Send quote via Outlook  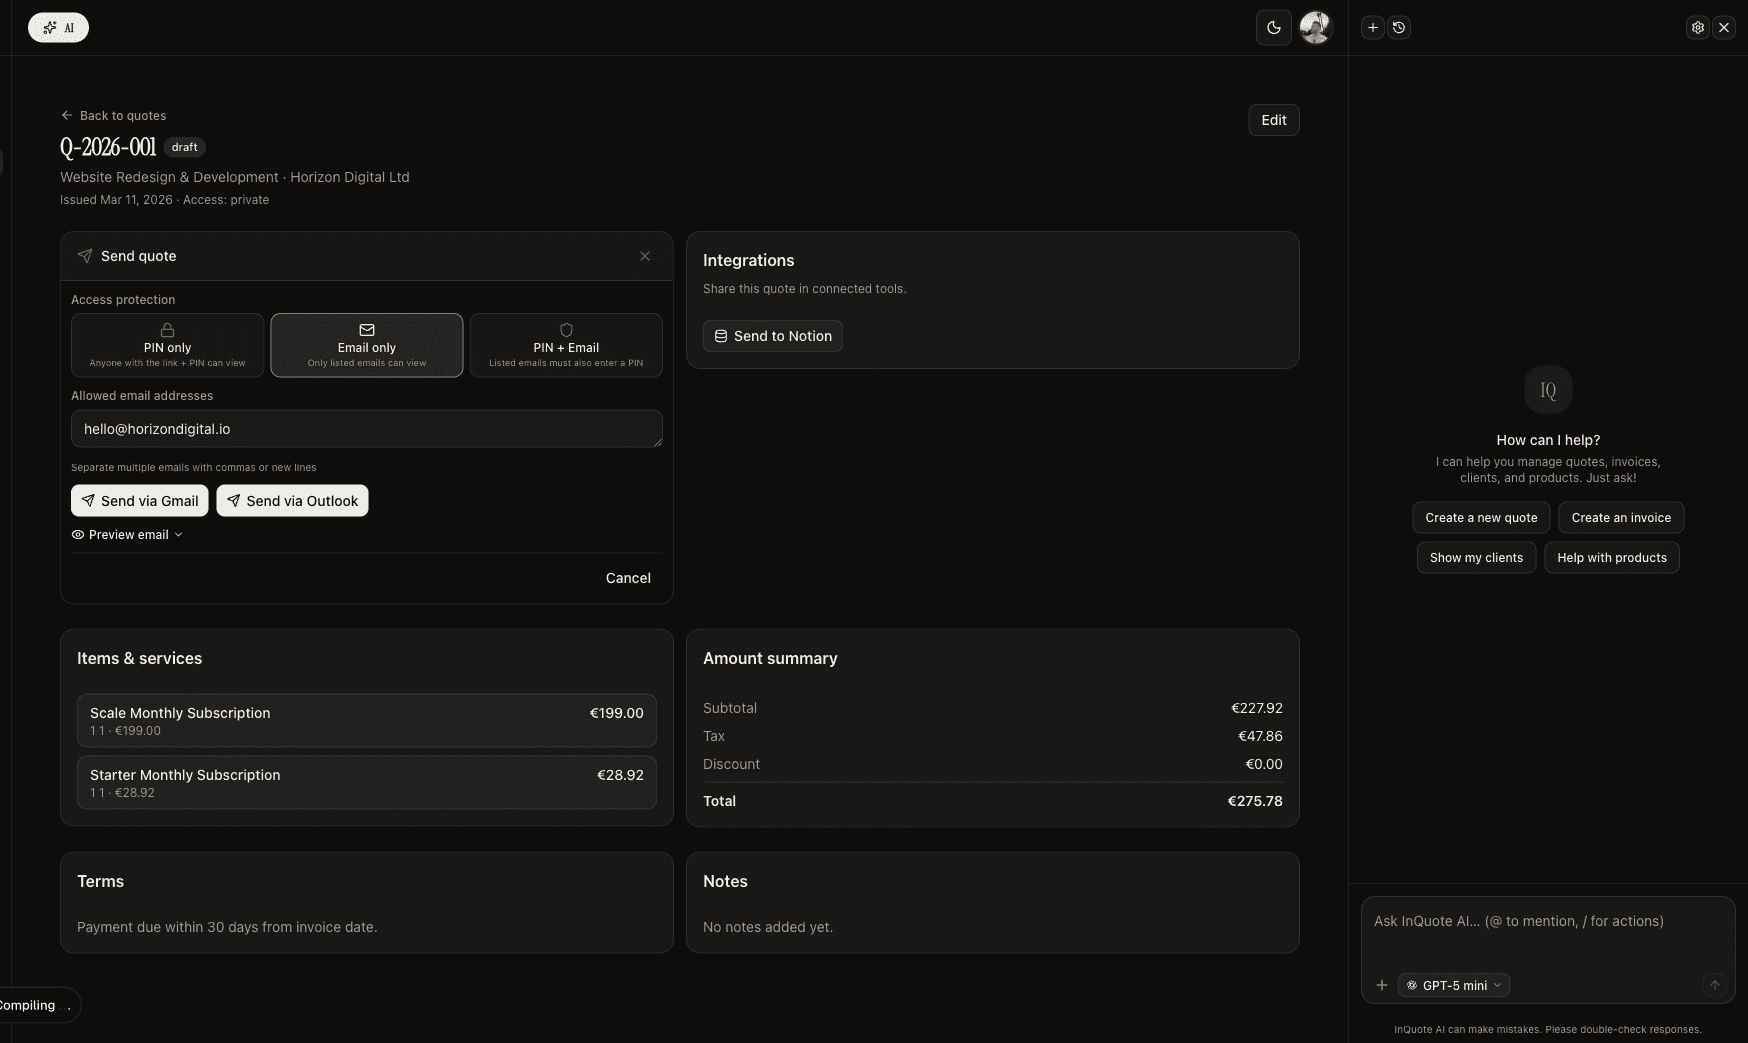(x=292, y=501)
